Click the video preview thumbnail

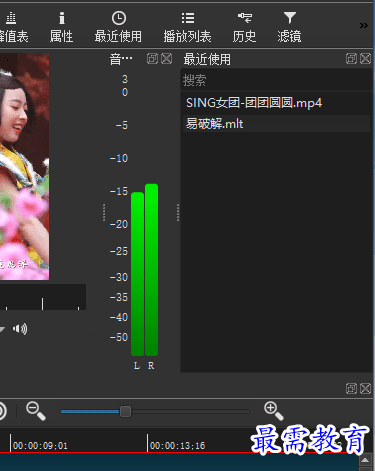[x=24, y=167]
